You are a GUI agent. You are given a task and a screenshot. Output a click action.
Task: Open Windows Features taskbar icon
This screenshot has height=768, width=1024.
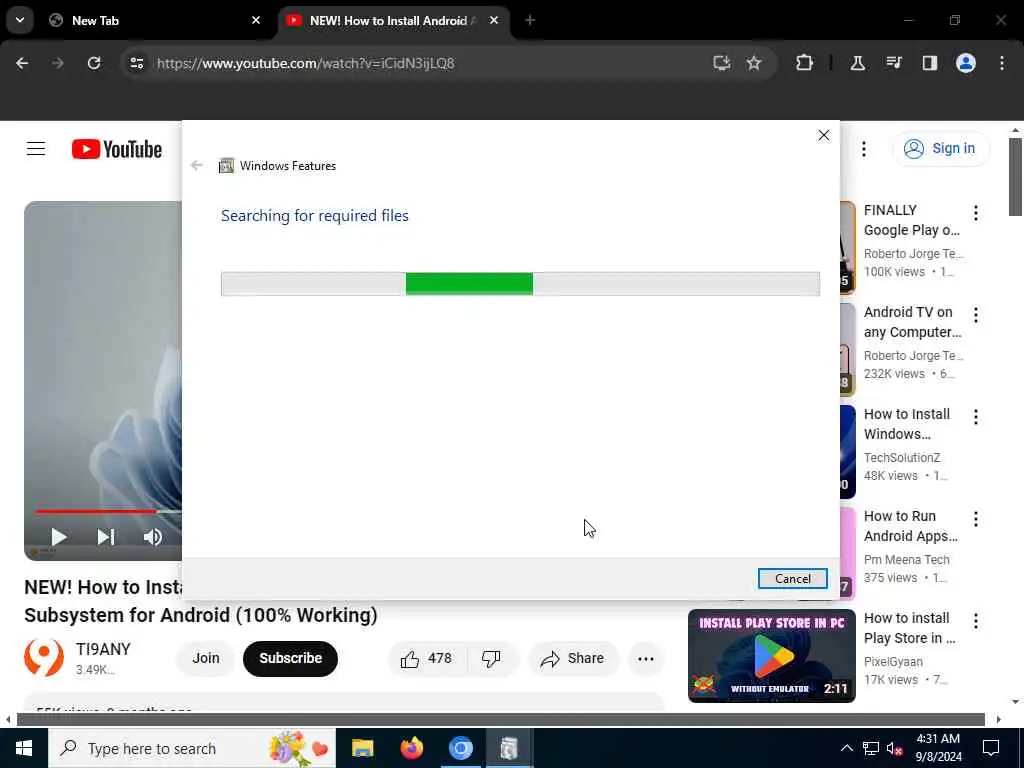509,748
